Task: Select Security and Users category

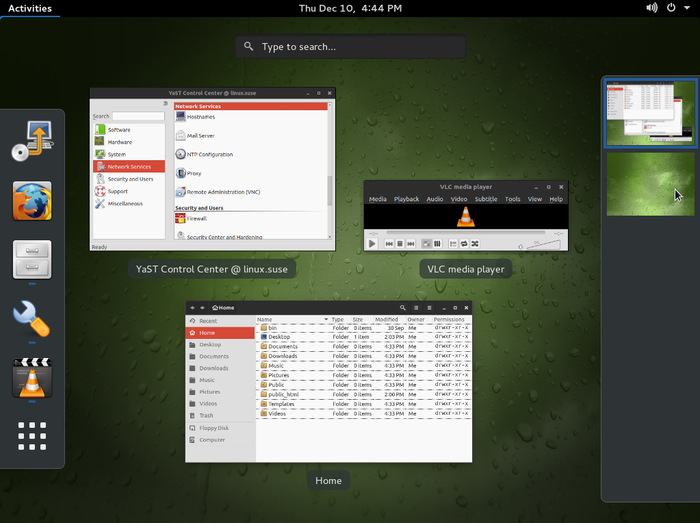Action: click(x=131, y=178)
